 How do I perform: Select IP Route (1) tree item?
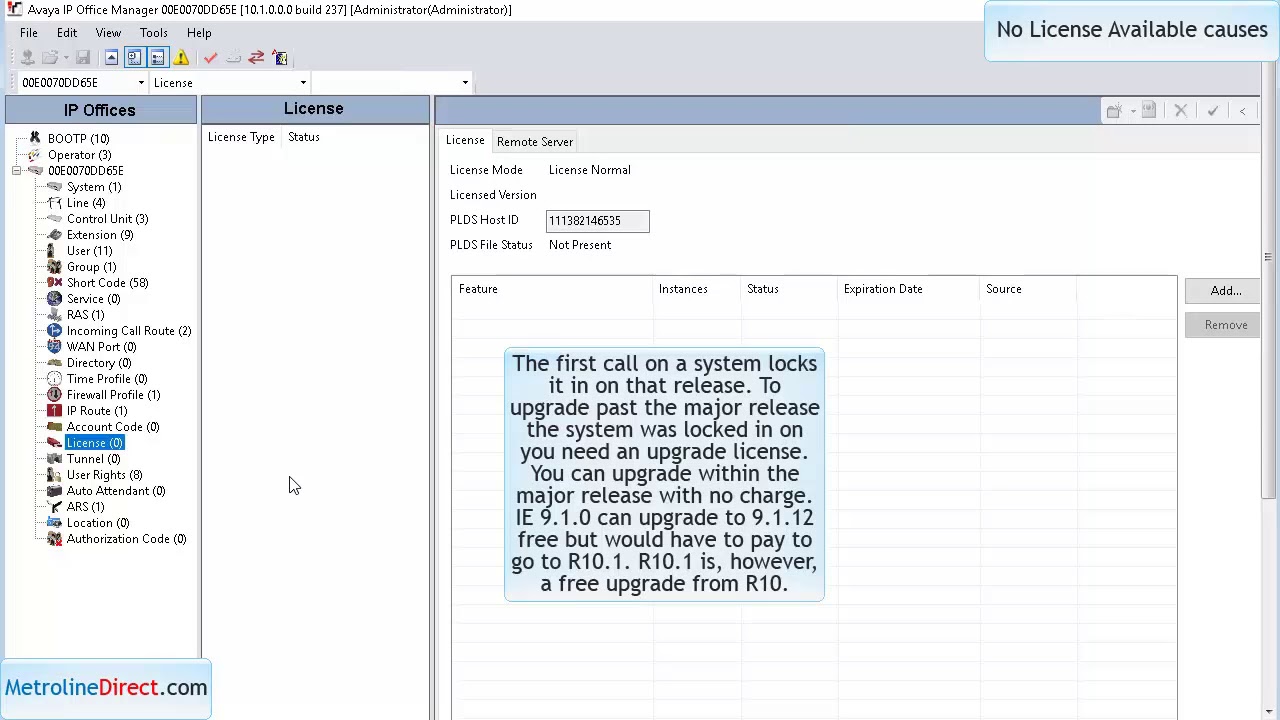pyautogui.click(x=97, y=411)
